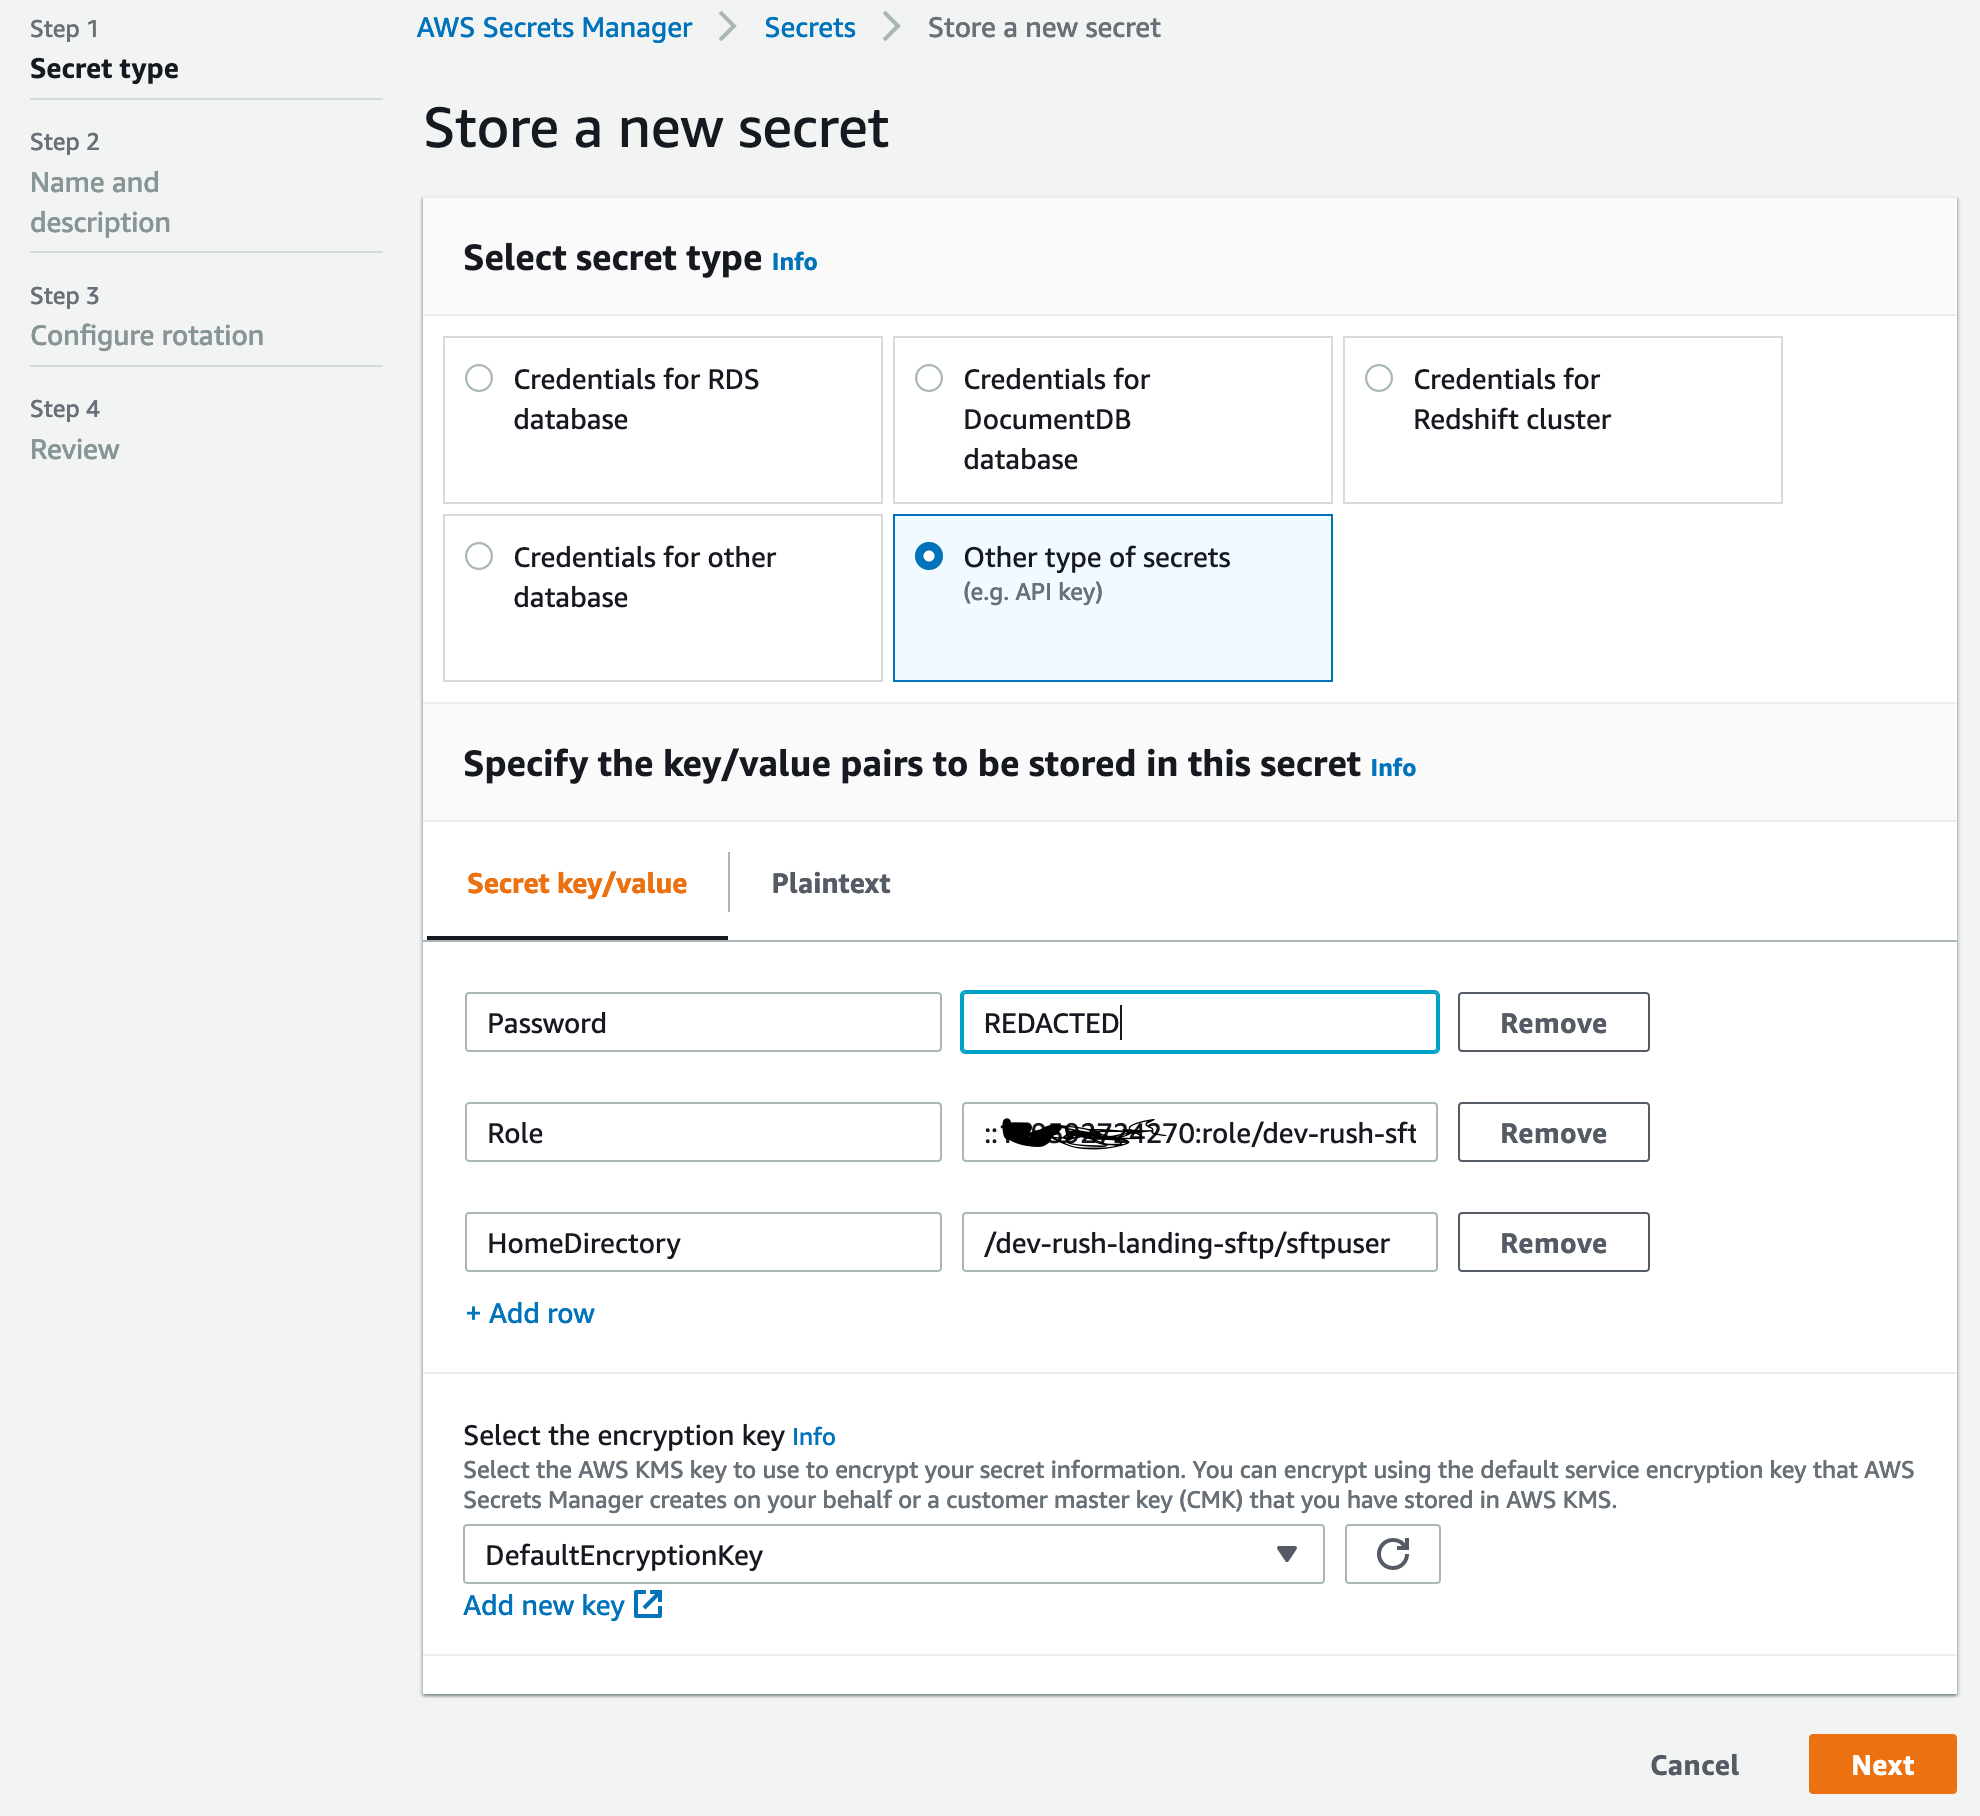Image resolution: width=1980 pixels, height=1816 pixels.
Task: Cancel the new secret wizard
Action: [x=1694, y=1765]
